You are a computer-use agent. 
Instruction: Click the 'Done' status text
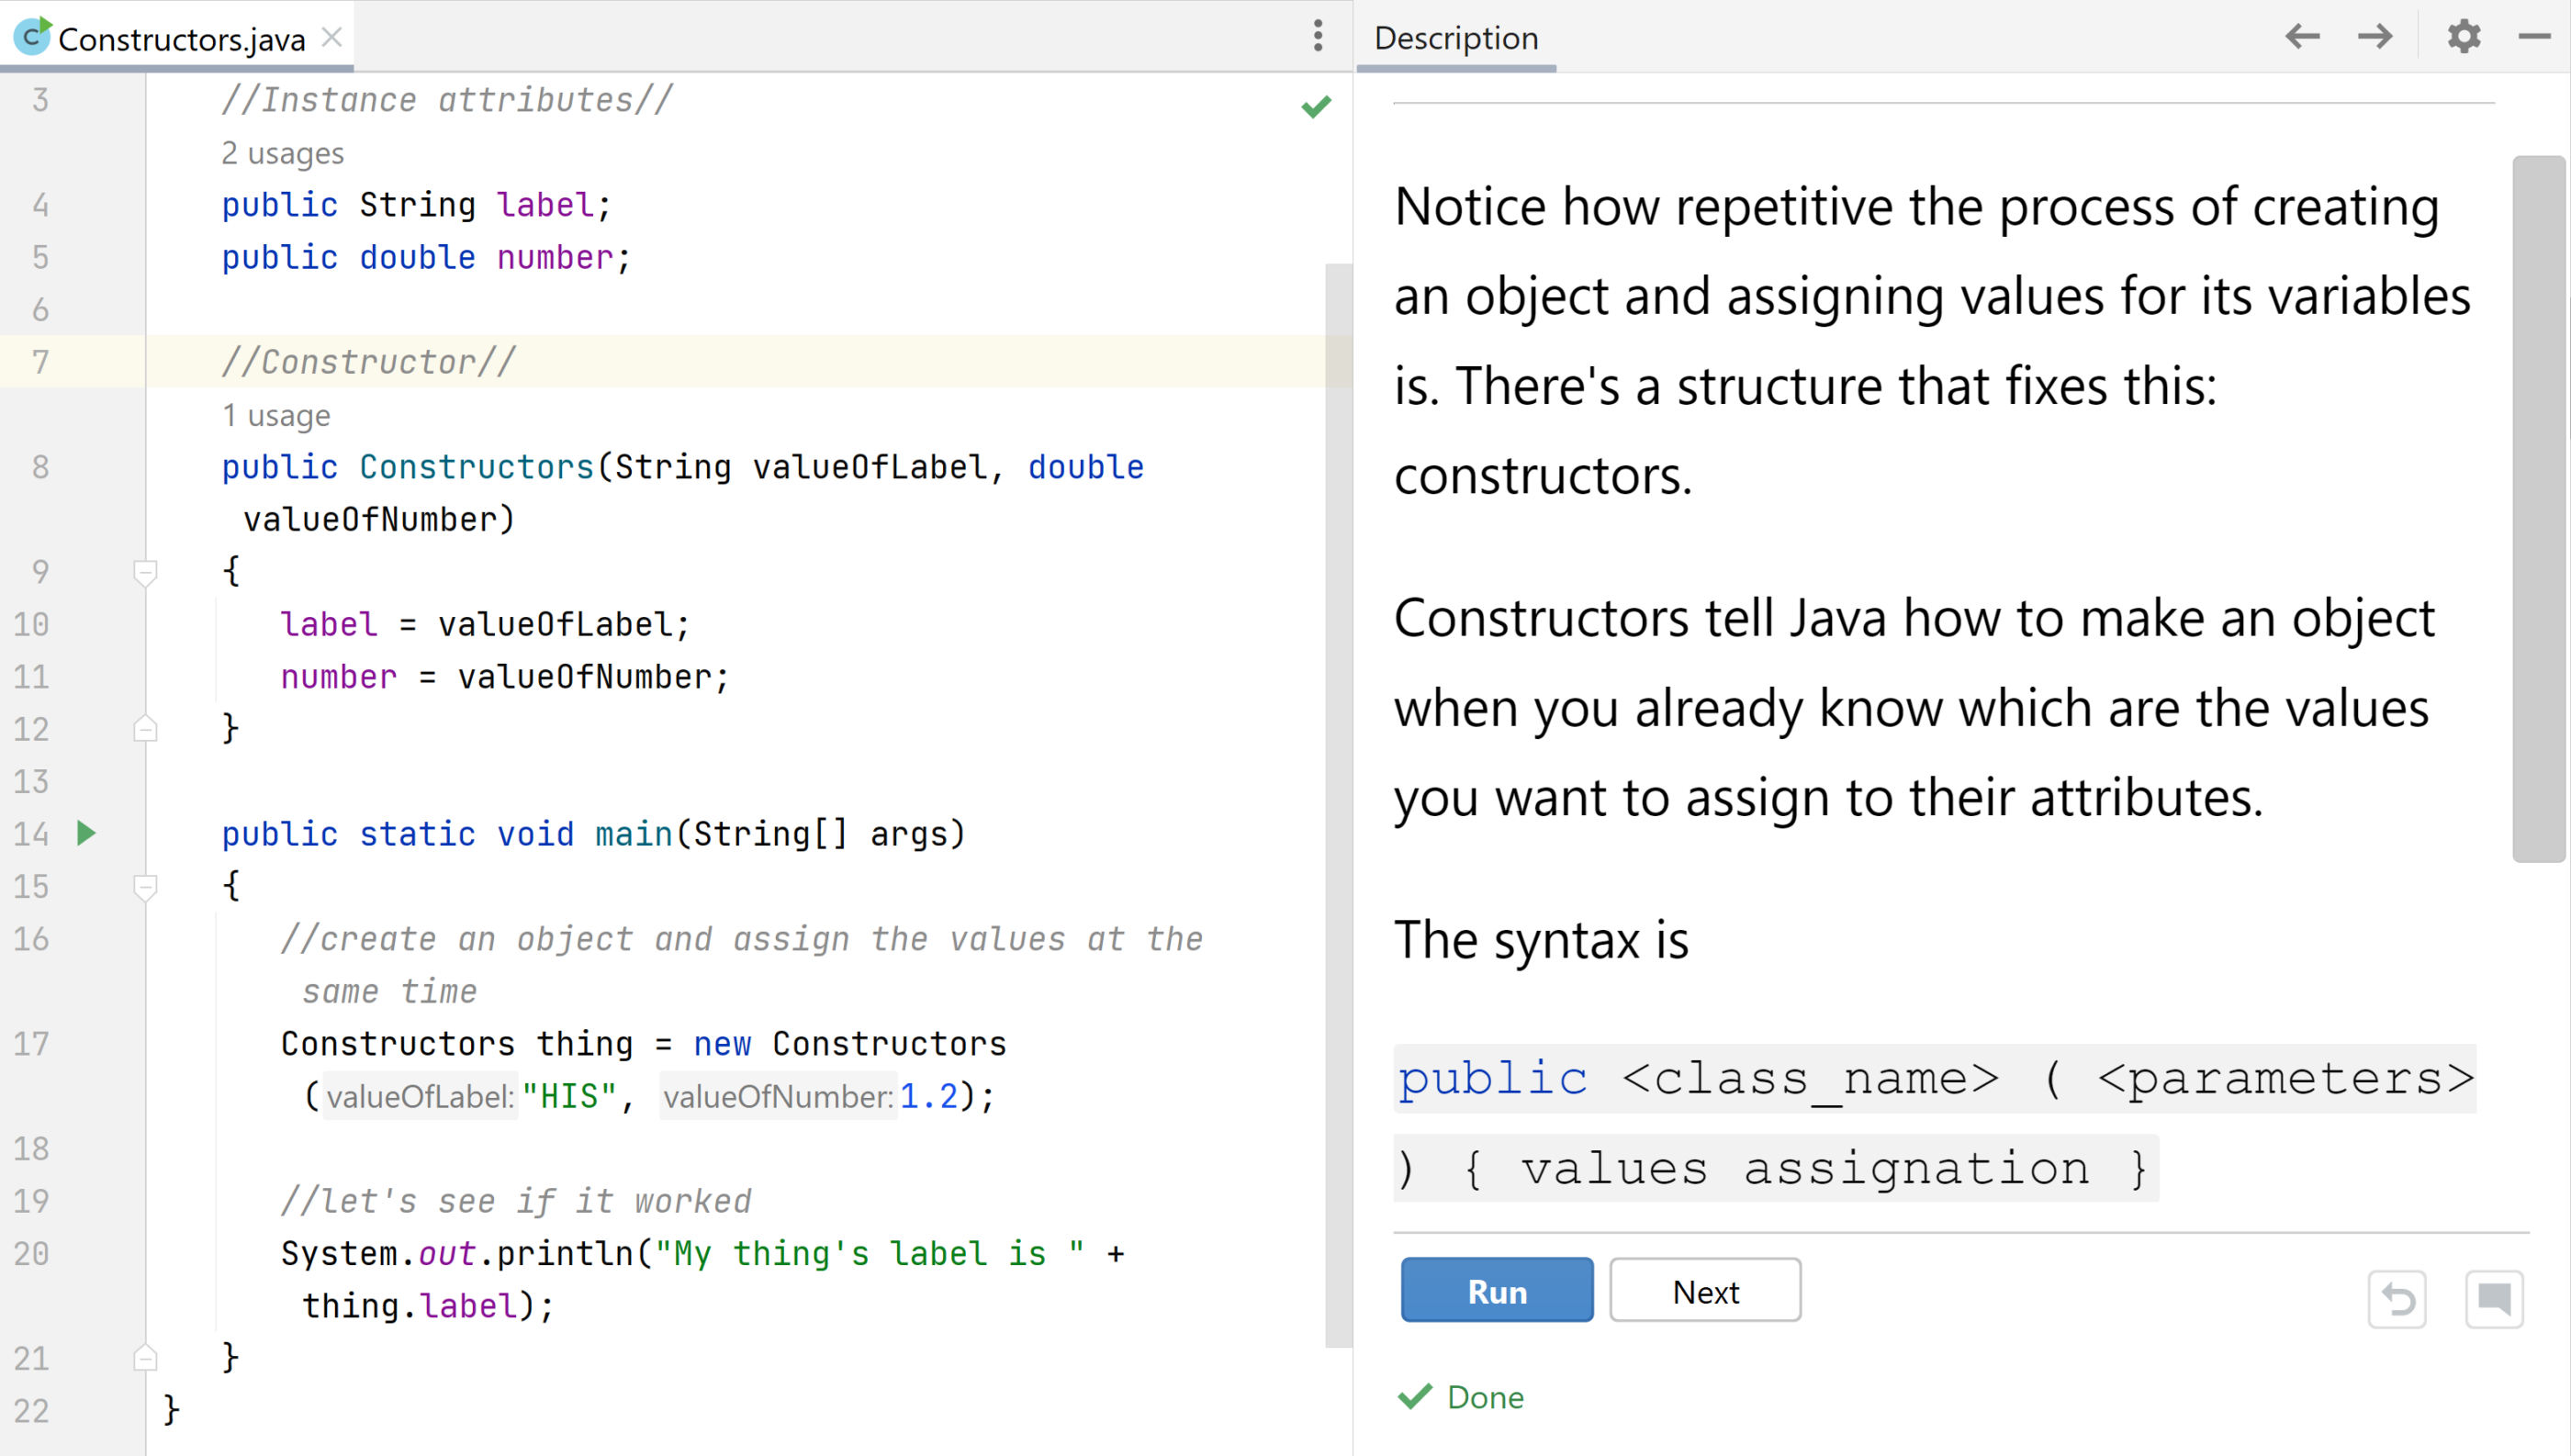1485,1397
